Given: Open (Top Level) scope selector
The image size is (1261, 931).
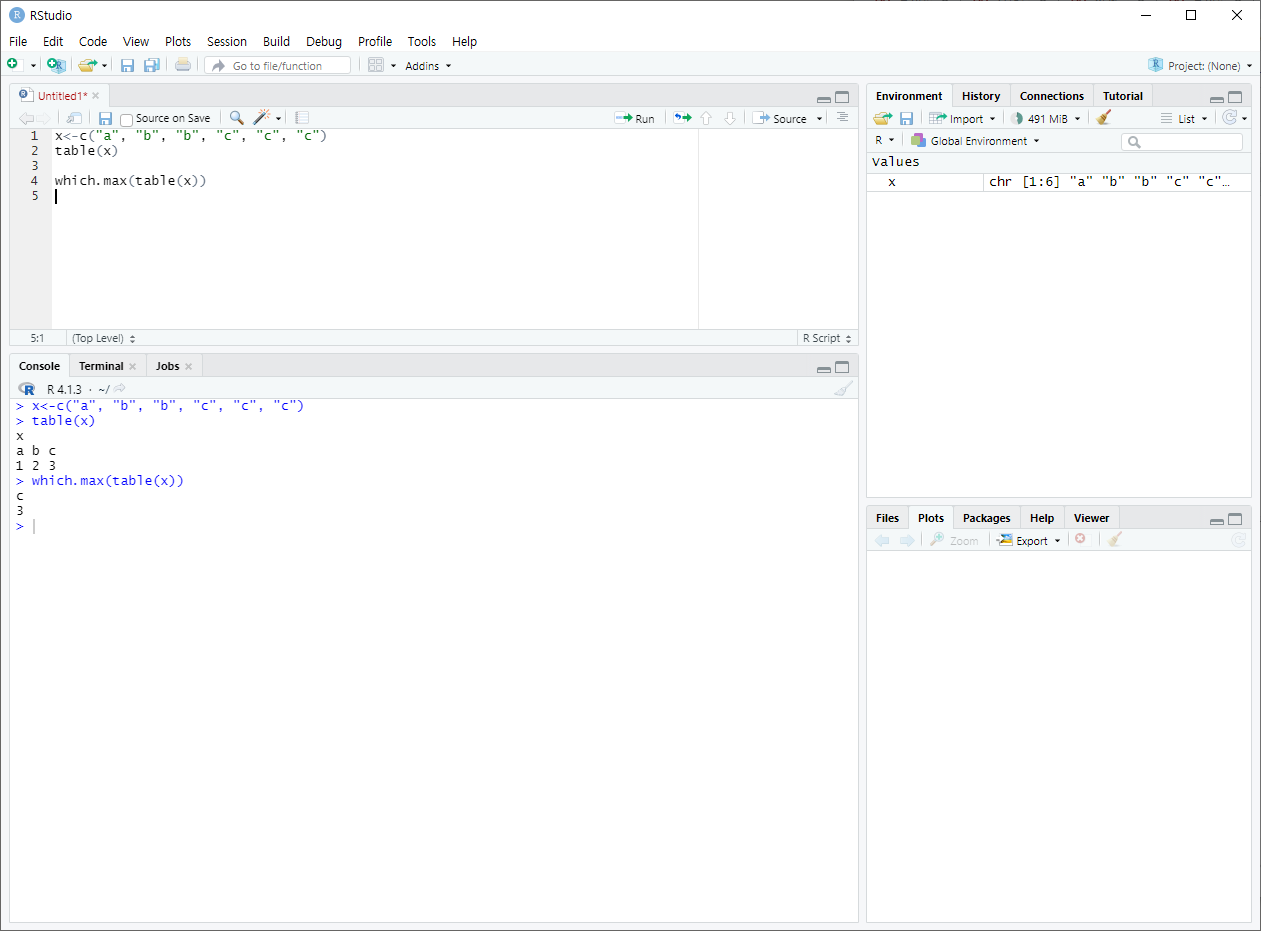Looking at the screenshot, I should click(103, 338).
